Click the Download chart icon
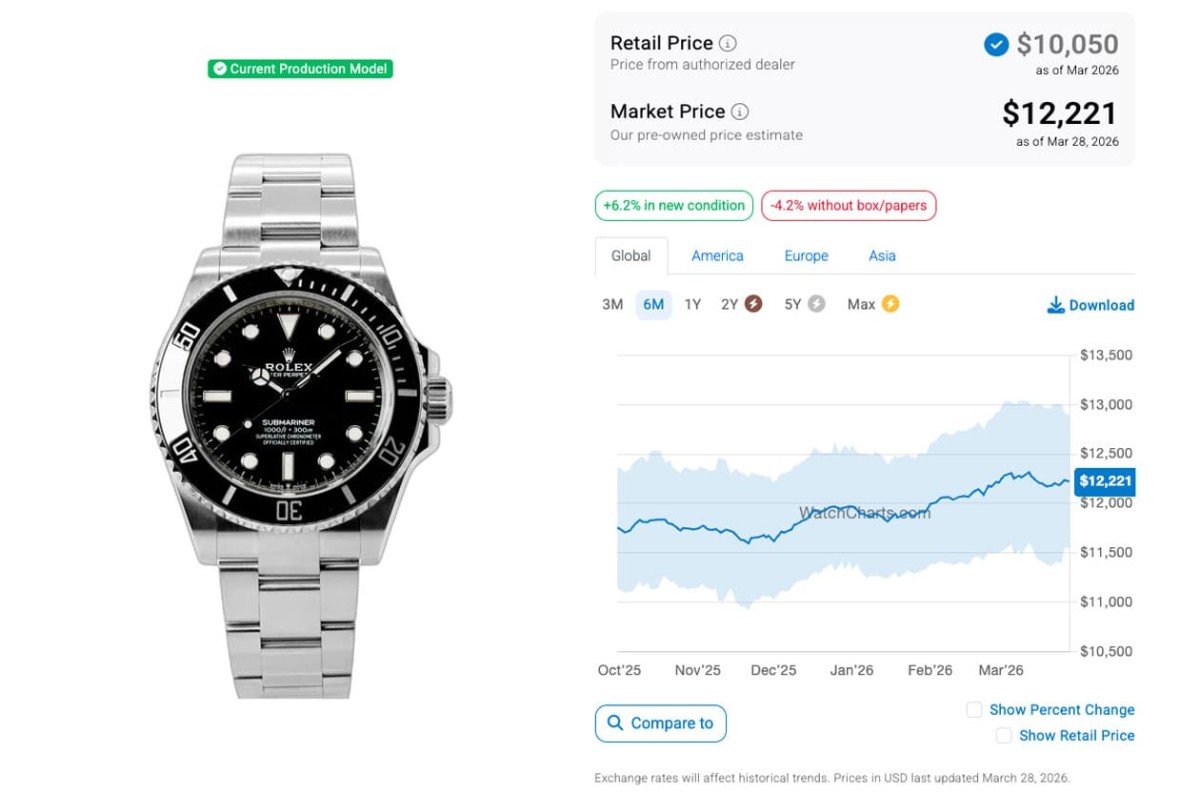The width and height of the screenshot is (1200, 794). [1056, 305]
